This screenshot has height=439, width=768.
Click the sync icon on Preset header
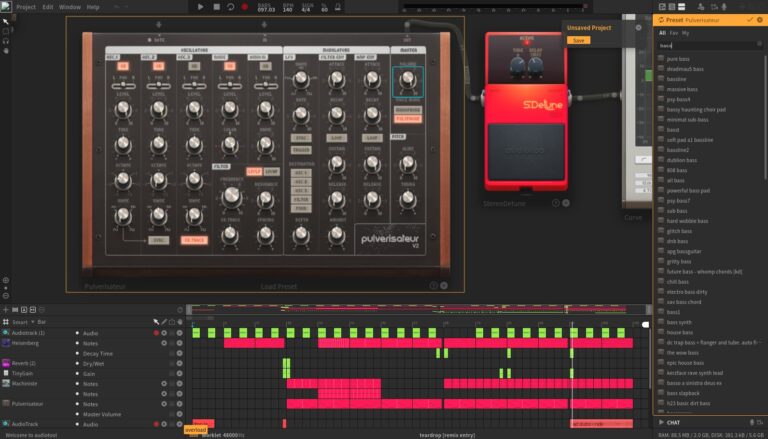(x=661, y=20)
